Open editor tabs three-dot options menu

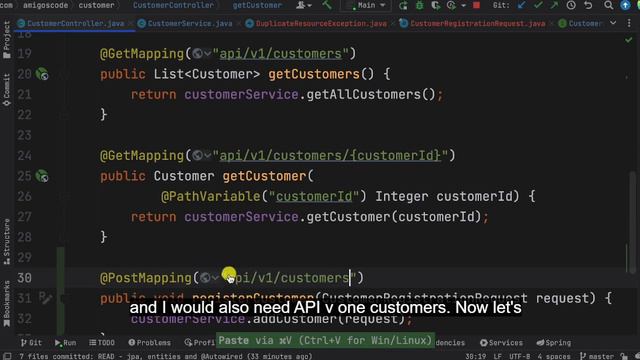point(629,23)
